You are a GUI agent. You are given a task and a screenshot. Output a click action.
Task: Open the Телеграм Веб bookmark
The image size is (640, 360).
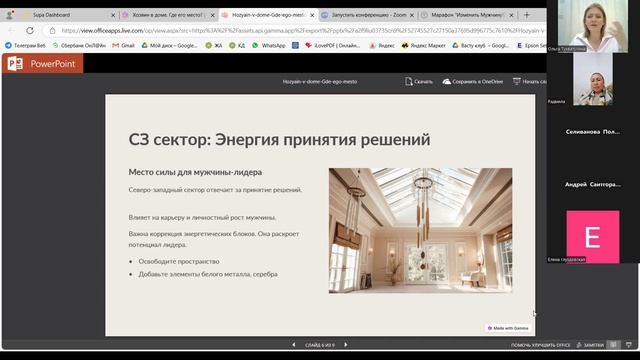[25, 46]
